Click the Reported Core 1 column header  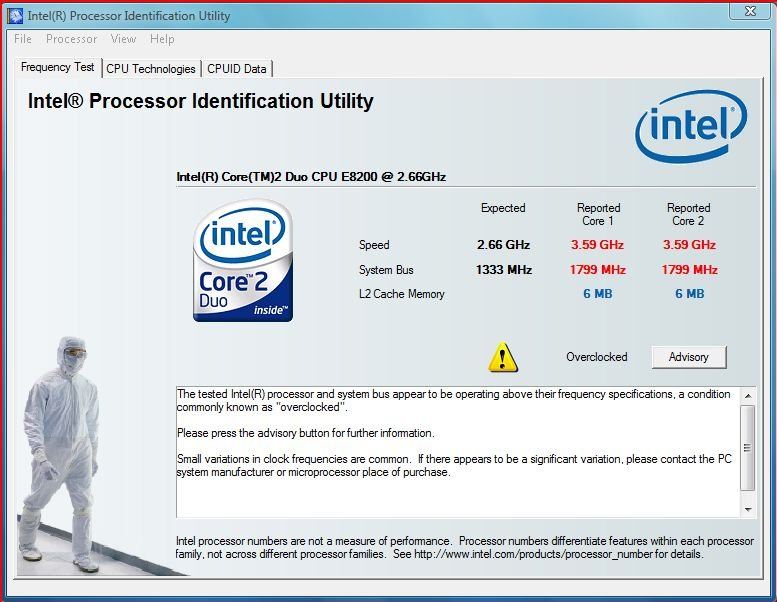[598, 214]
